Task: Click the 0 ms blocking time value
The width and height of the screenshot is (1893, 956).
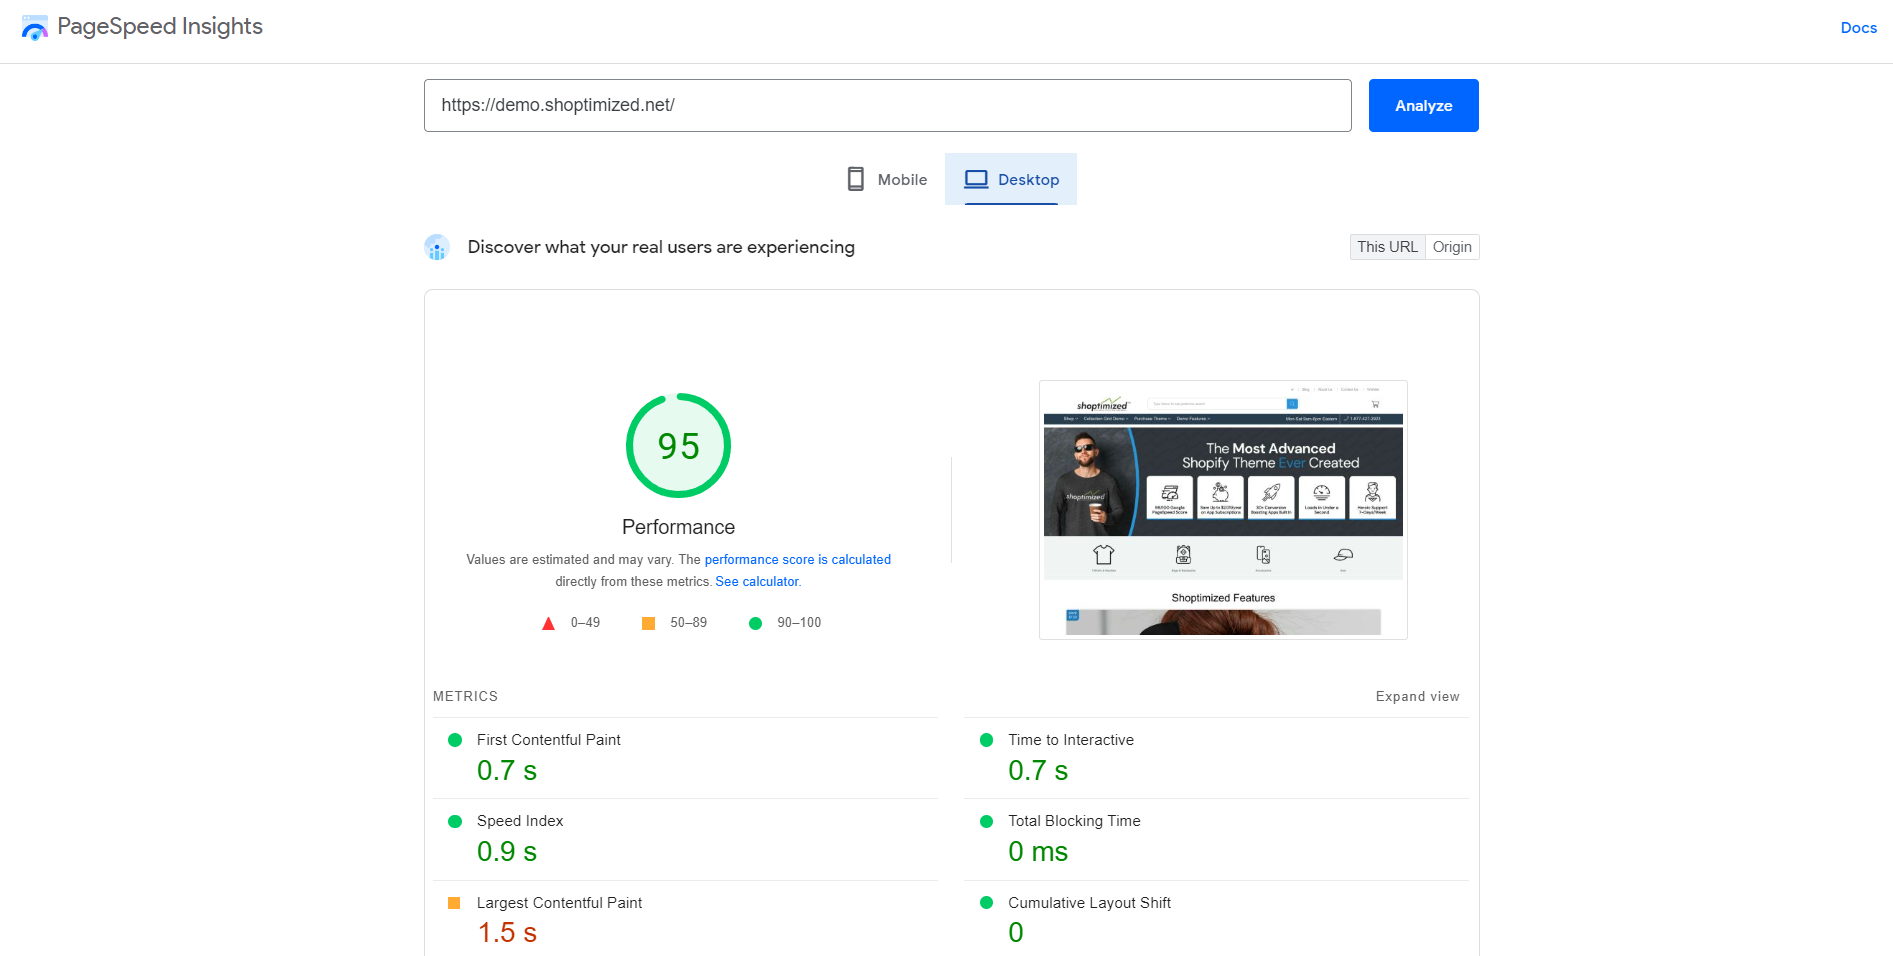Action: 1038,852
